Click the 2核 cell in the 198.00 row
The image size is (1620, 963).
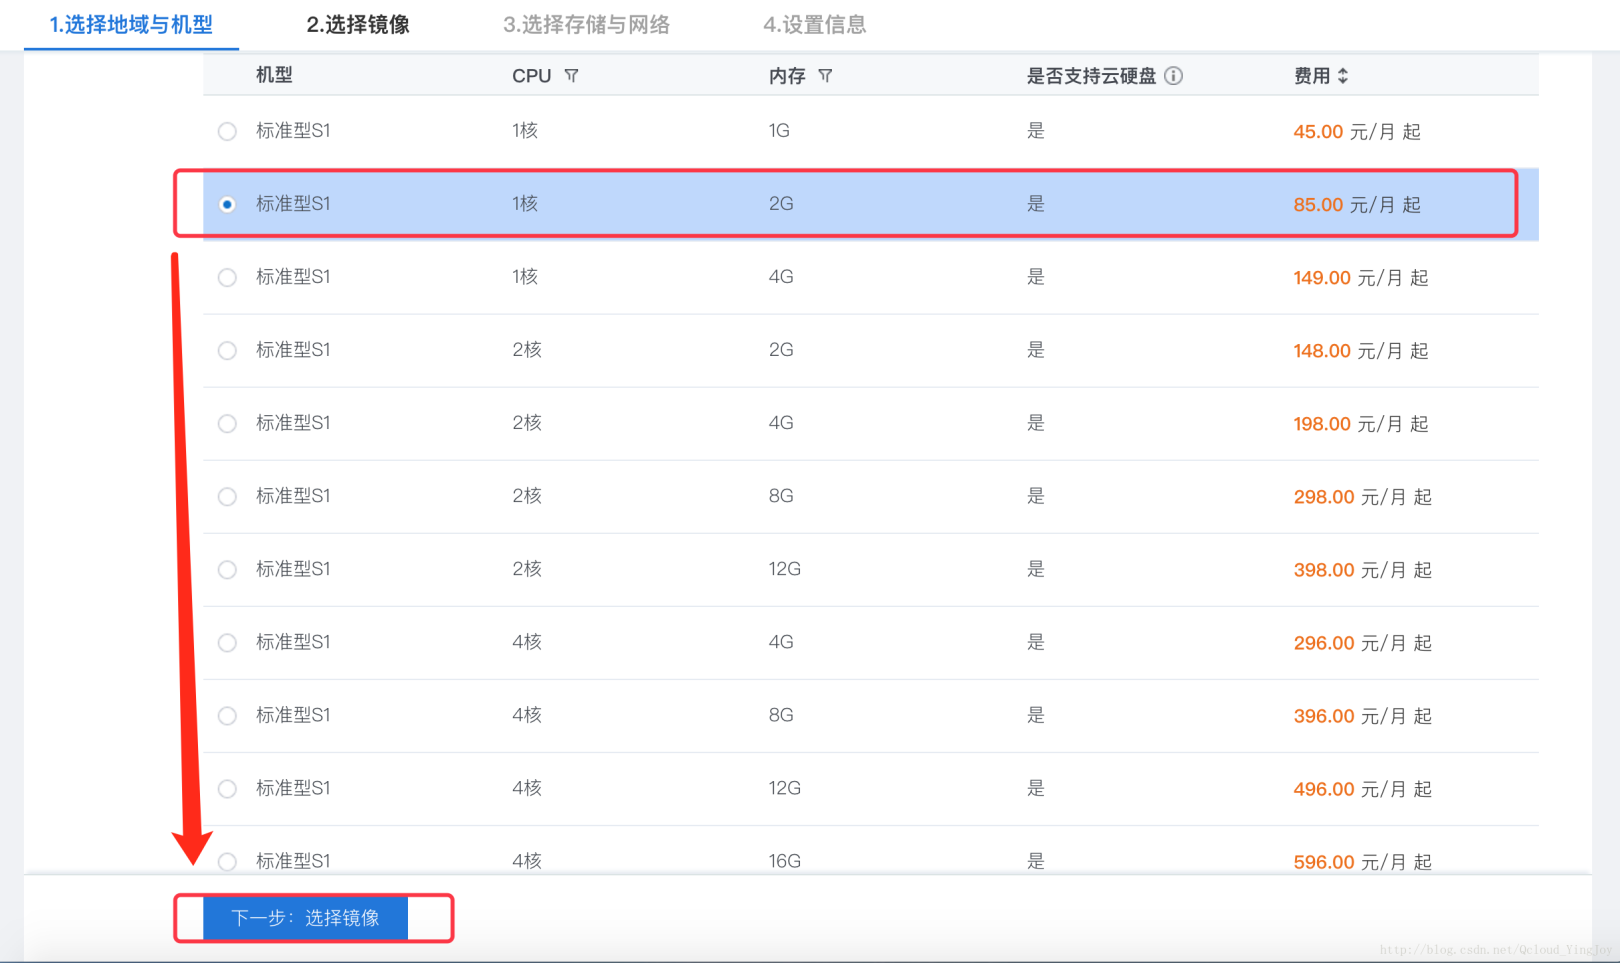point(527,423)
